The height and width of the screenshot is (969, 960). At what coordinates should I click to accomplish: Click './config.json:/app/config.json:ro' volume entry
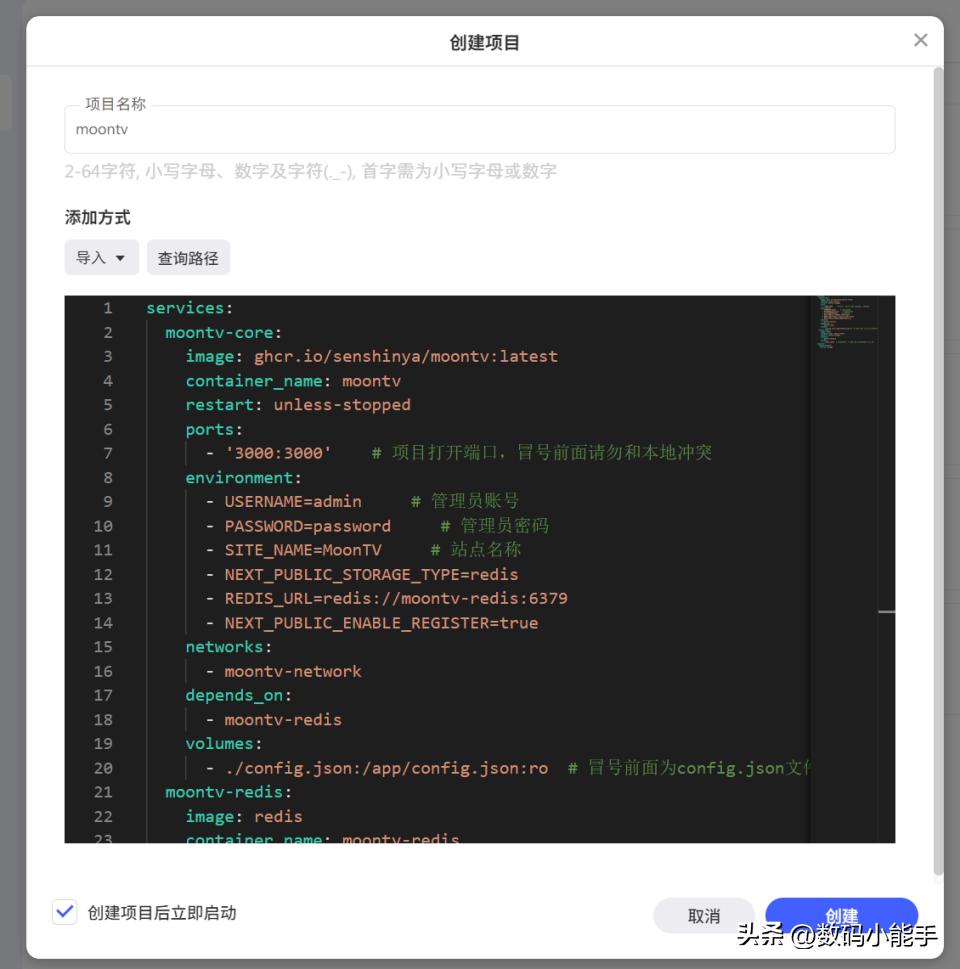tap(386, 768)
